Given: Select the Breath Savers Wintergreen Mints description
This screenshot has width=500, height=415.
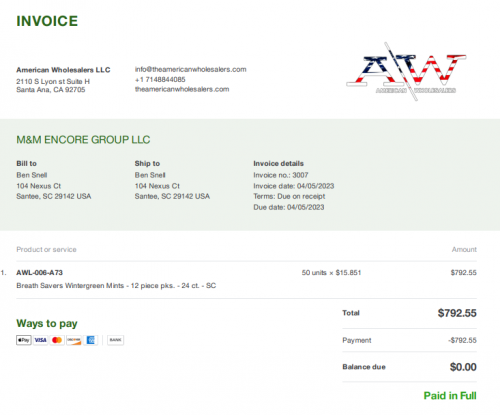Looking at the screenshot, I should 116,286.
